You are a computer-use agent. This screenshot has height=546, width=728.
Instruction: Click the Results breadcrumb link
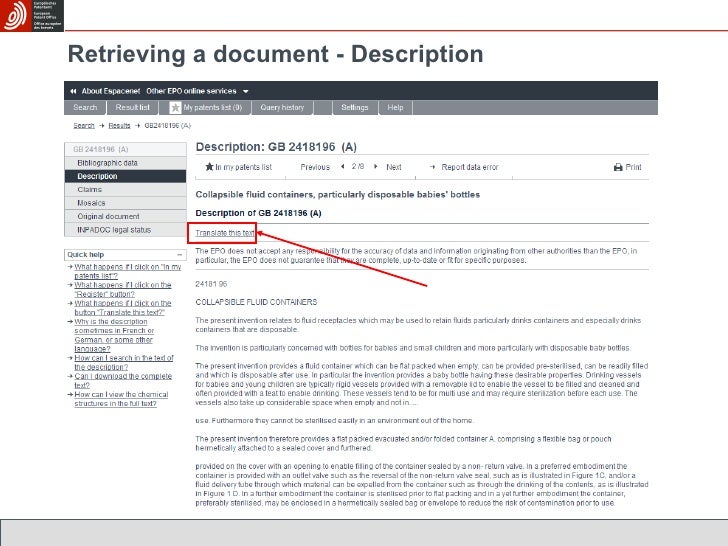point(119,126)
